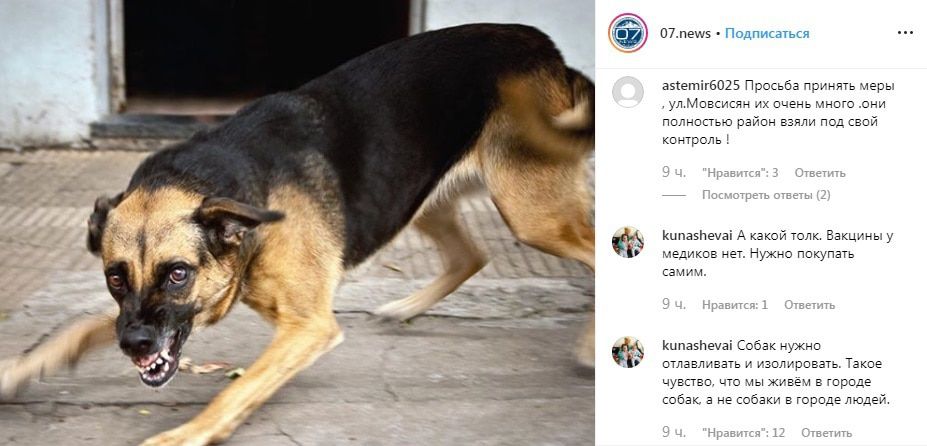
Task: Reply to the astemir6025 comment with Ответить
Action: pyautogui.click(x=820, y=173)
